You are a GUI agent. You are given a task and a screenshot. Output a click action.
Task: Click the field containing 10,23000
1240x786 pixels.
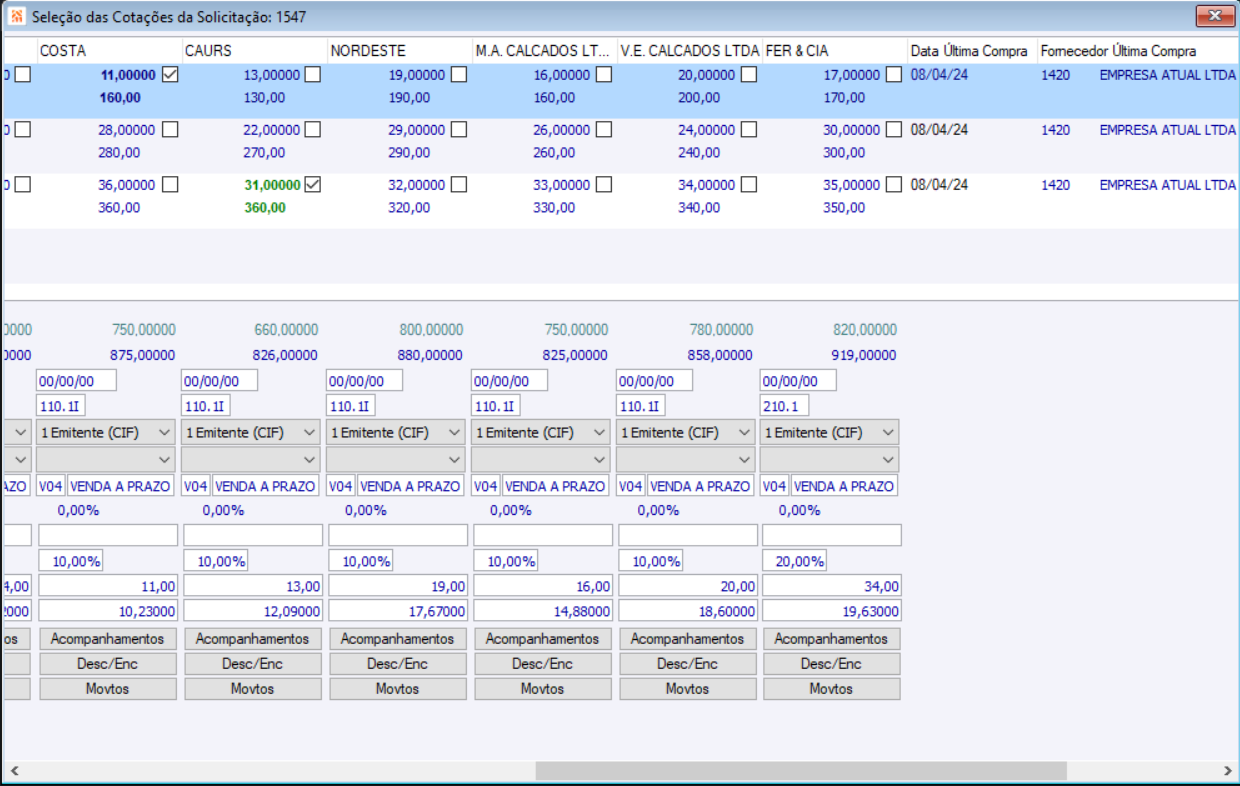108,611
